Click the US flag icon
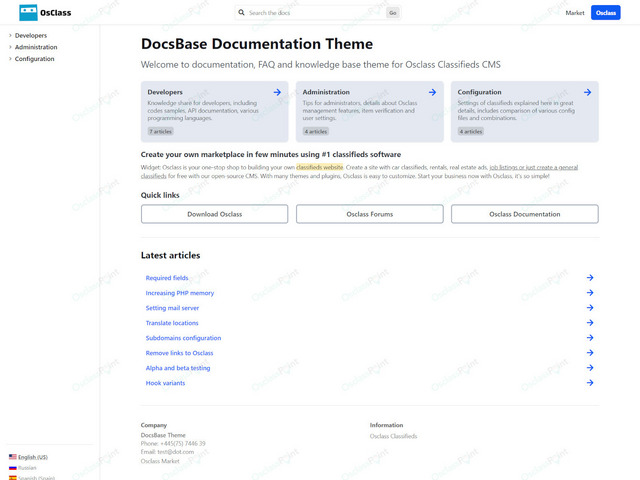 click(x=13, y=457)
